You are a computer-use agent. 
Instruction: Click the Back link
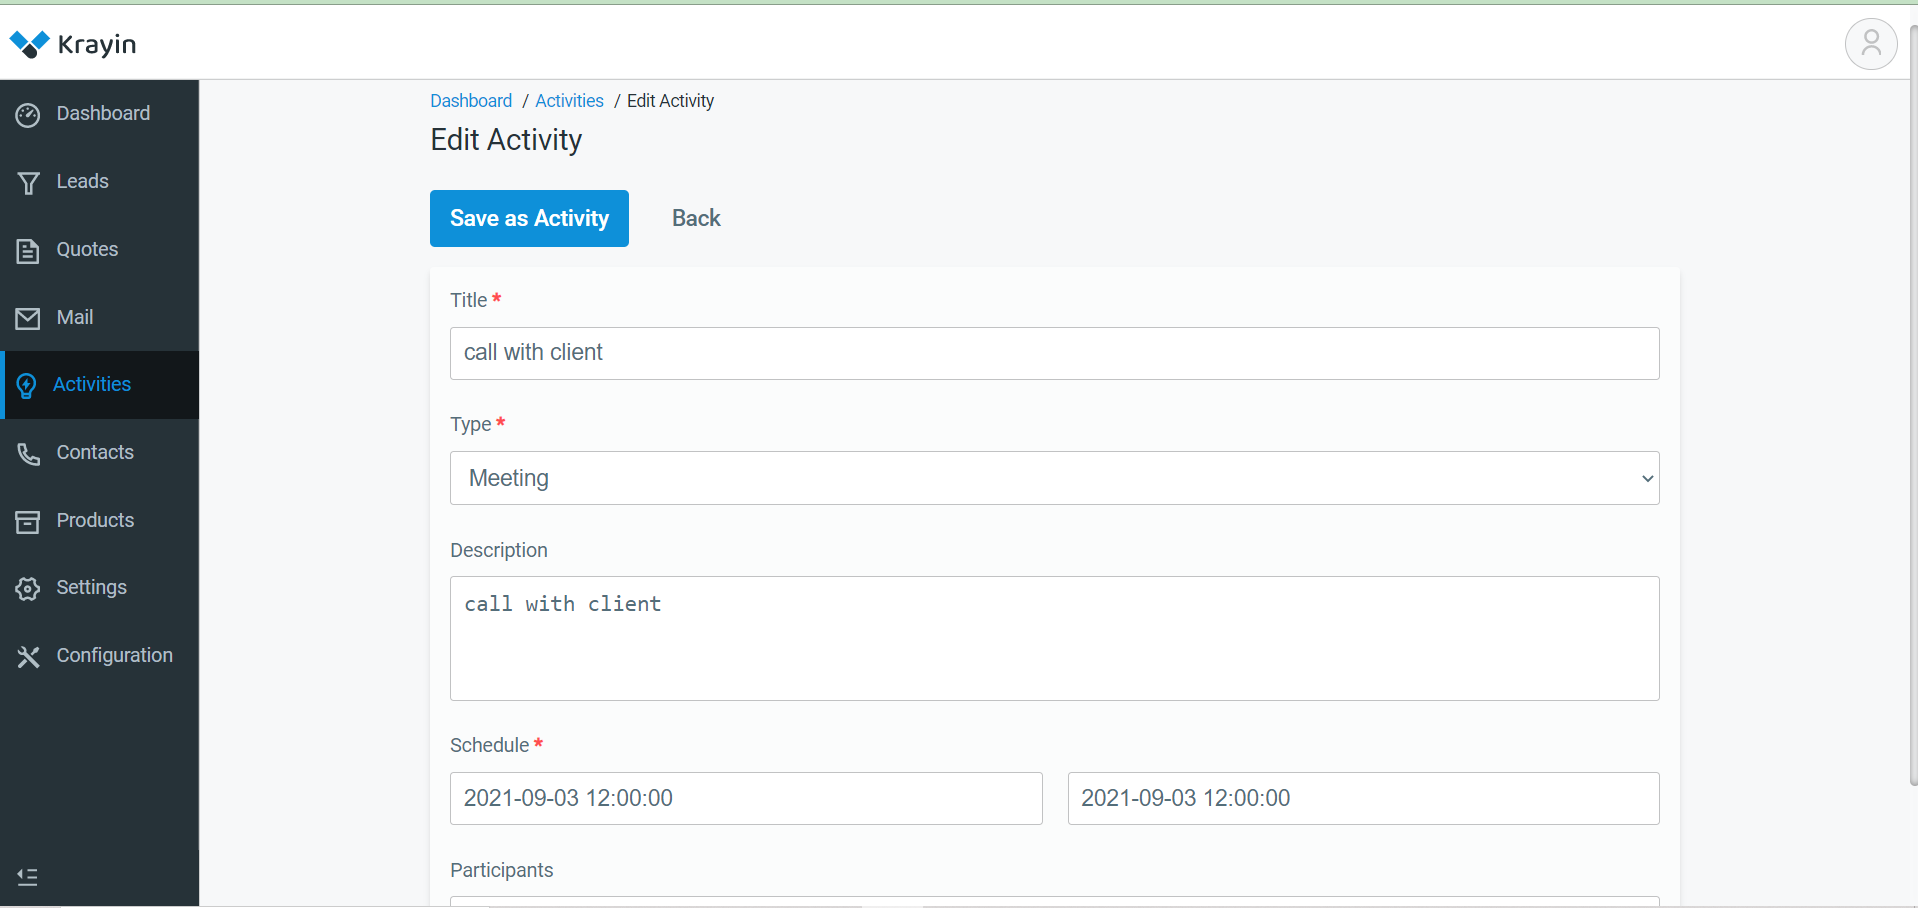[696, 218]
